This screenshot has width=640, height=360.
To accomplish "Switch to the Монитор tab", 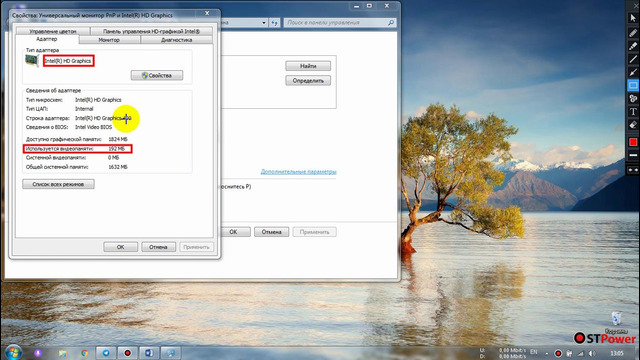I will 109,40.
